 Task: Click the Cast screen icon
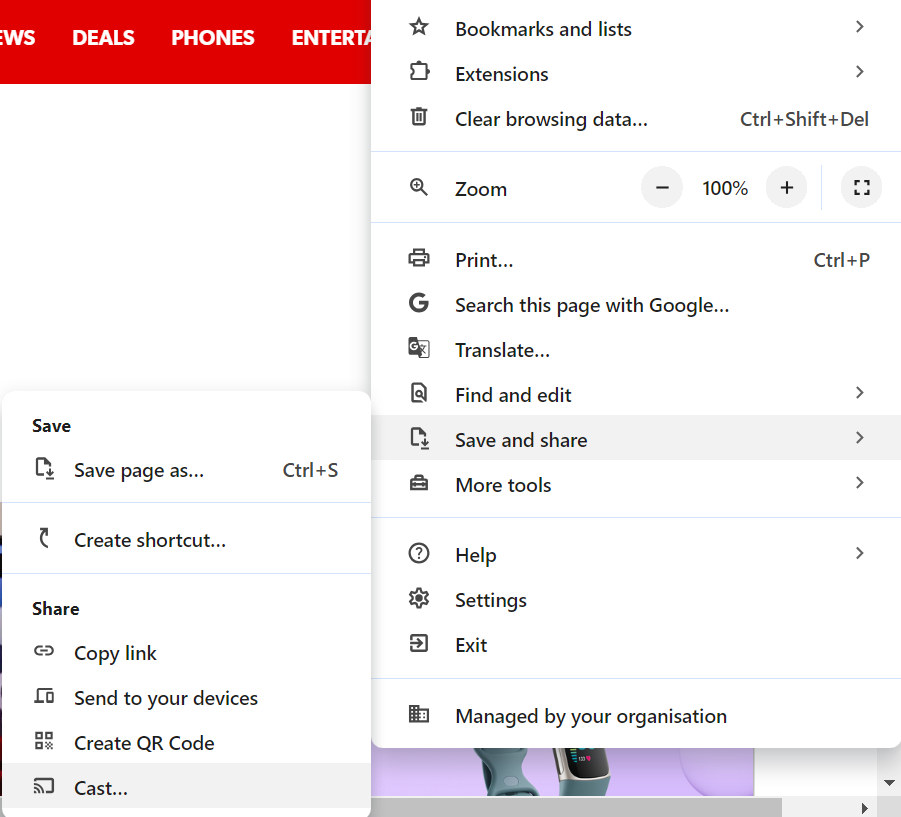pyautogui.click(x=44, y=785)
